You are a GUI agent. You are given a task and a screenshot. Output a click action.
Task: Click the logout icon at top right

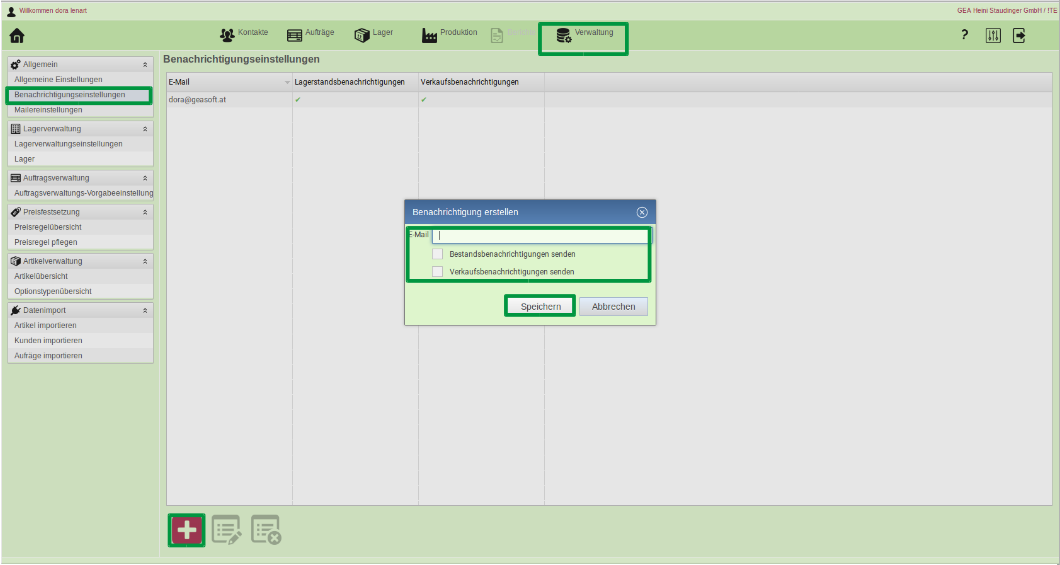click(1019, 36)
